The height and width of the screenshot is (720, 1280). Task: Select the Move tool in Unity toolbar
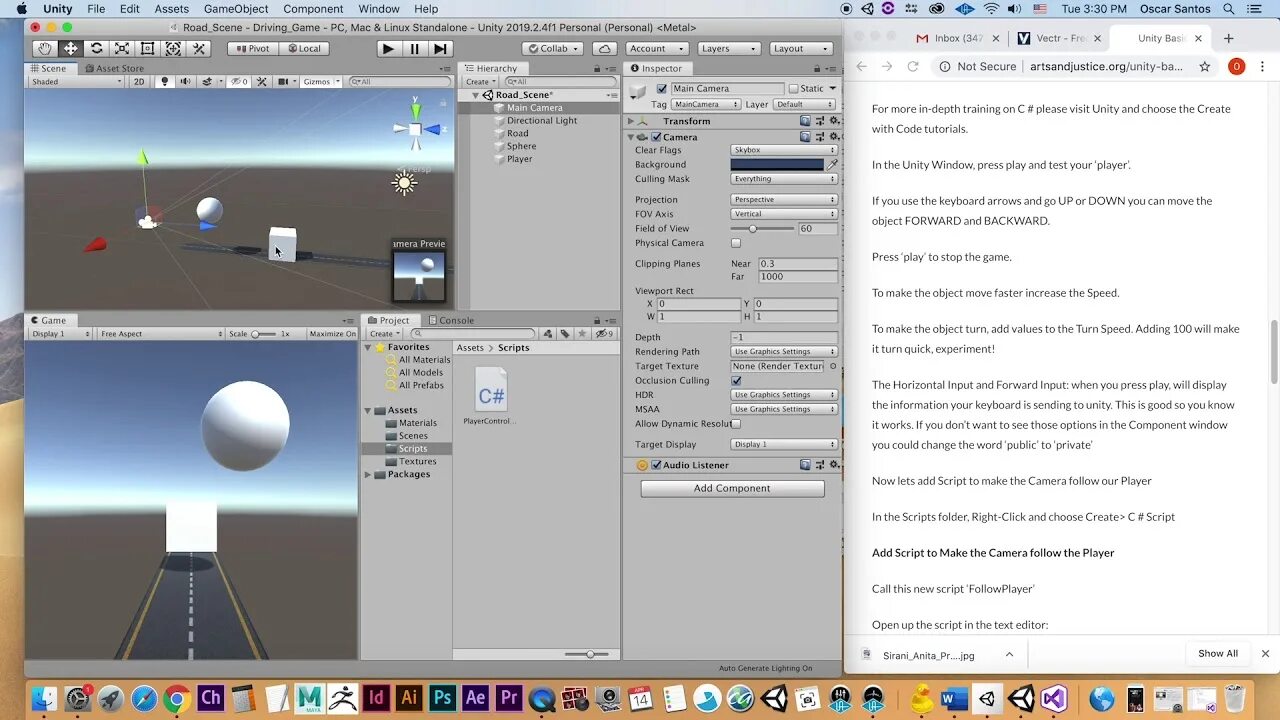coord(71,48)
